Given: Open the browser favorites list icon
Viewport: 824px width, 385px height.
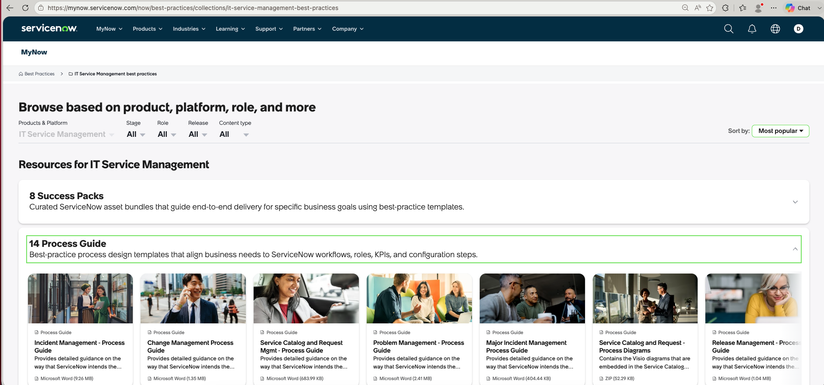Looking at the screenshot, I should click(x=743, y=8).
